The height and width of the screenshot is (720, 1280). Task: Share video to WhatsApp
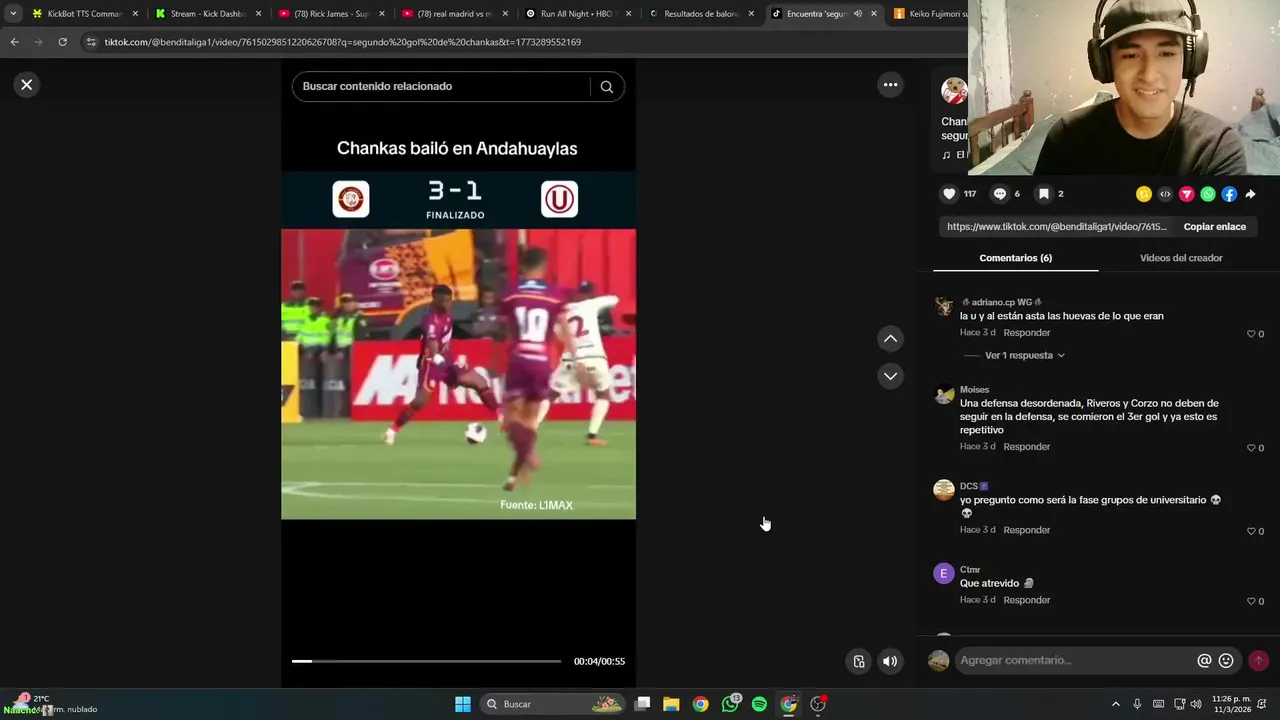1208,194
